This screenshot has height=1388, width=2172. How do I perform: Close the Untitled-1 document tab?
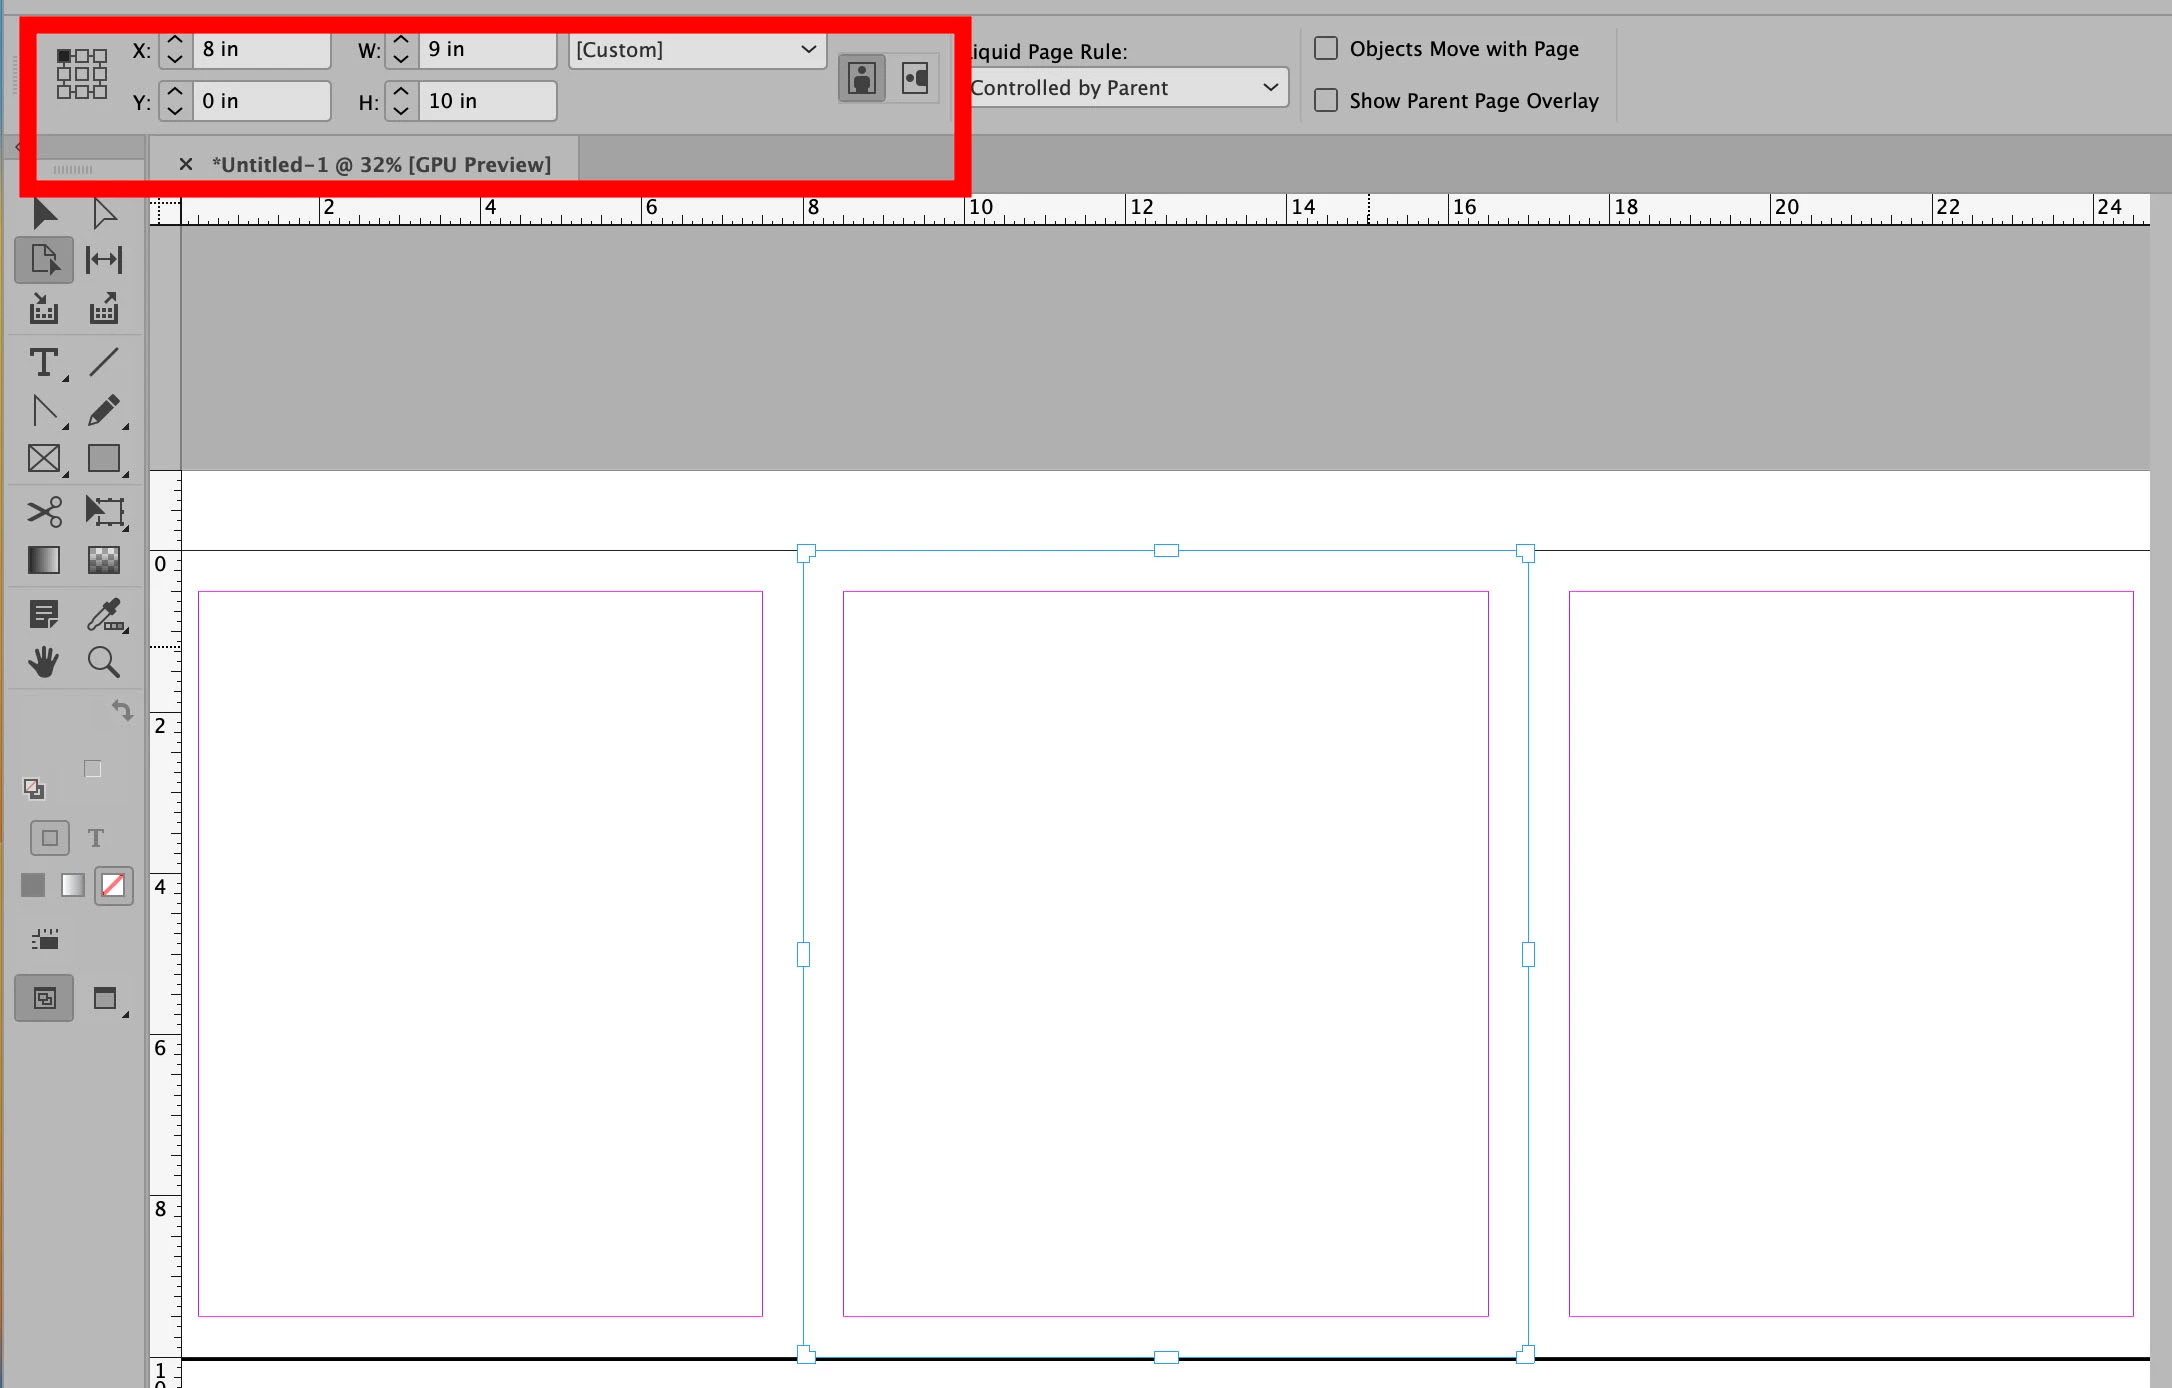click(x=185, y=165)
